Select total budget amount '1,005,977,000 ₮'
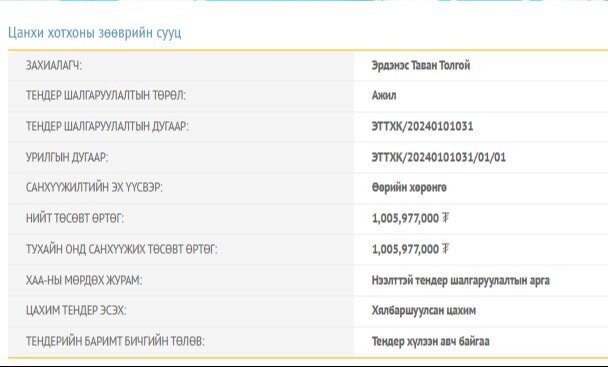The image size is (608, 367). pyautogui.click(x=410, y=218)
